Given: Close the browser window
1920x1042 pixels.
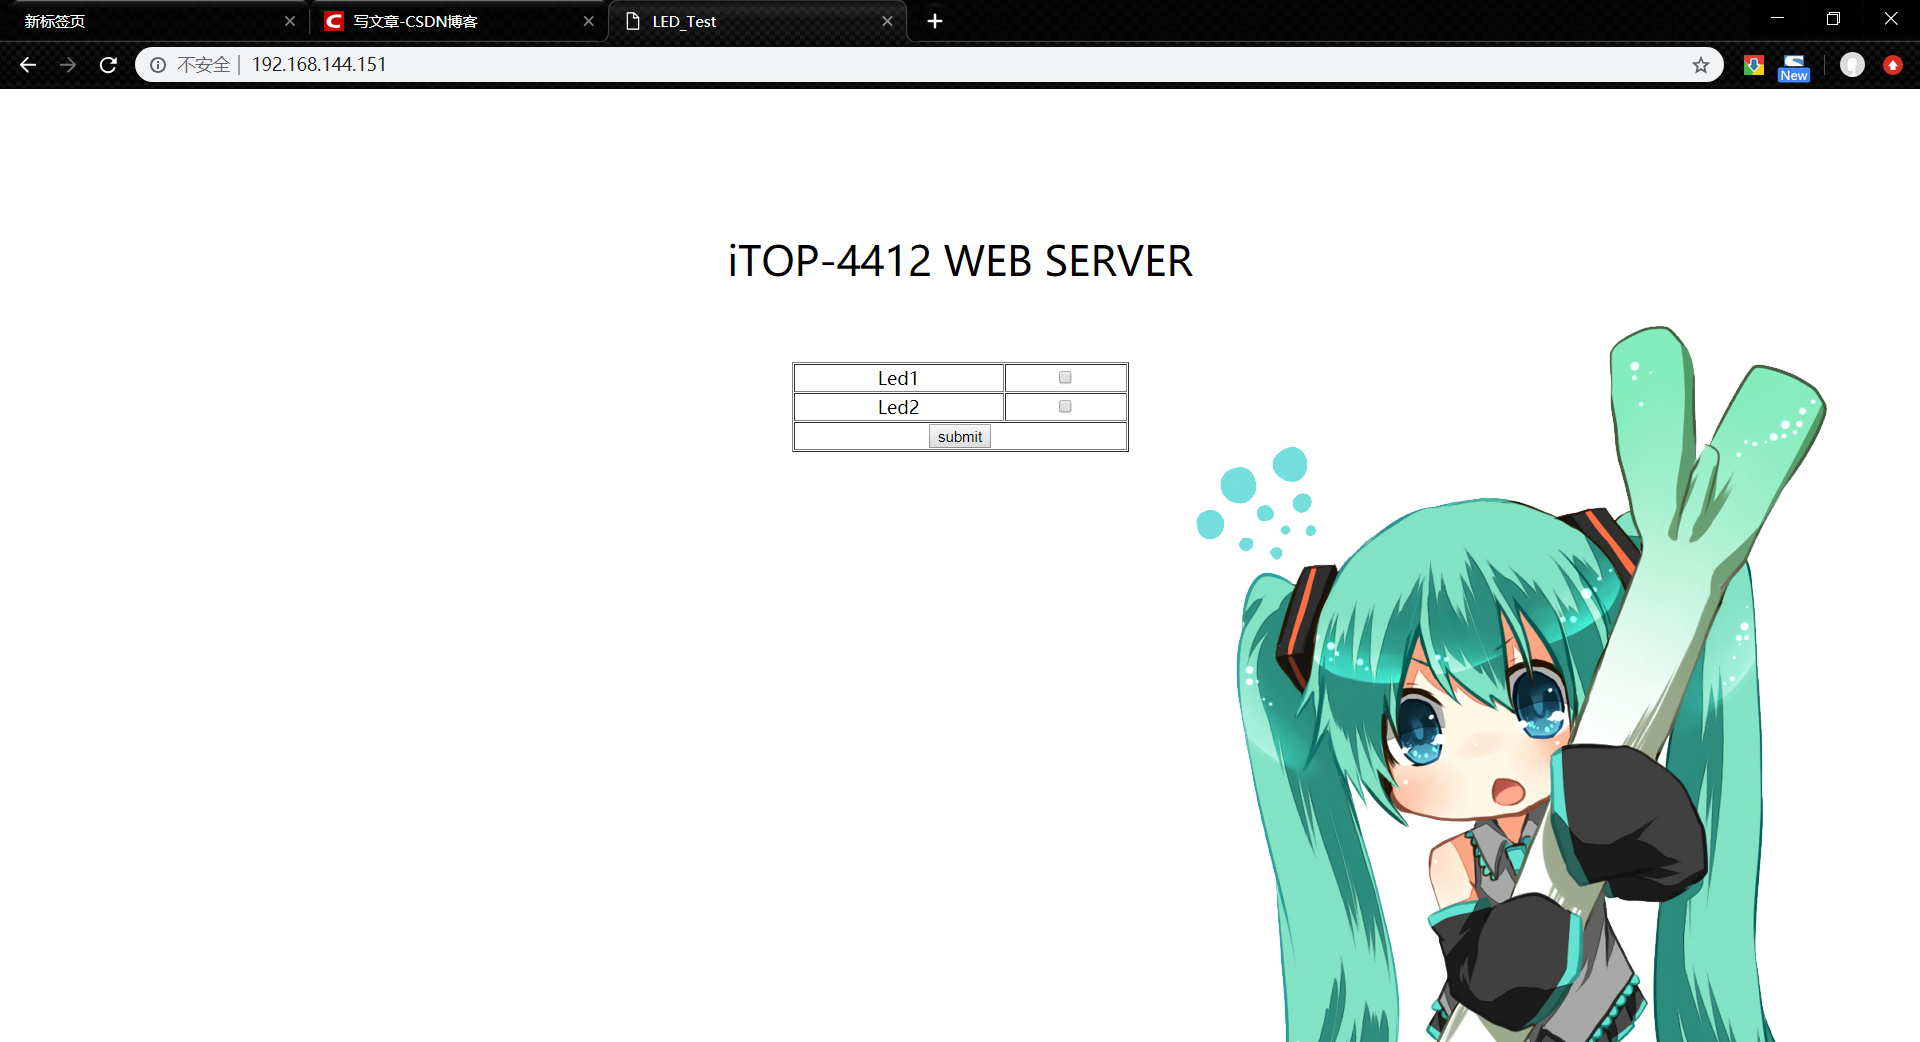Looking at the screenshot, I should [x=1891, y=19].
